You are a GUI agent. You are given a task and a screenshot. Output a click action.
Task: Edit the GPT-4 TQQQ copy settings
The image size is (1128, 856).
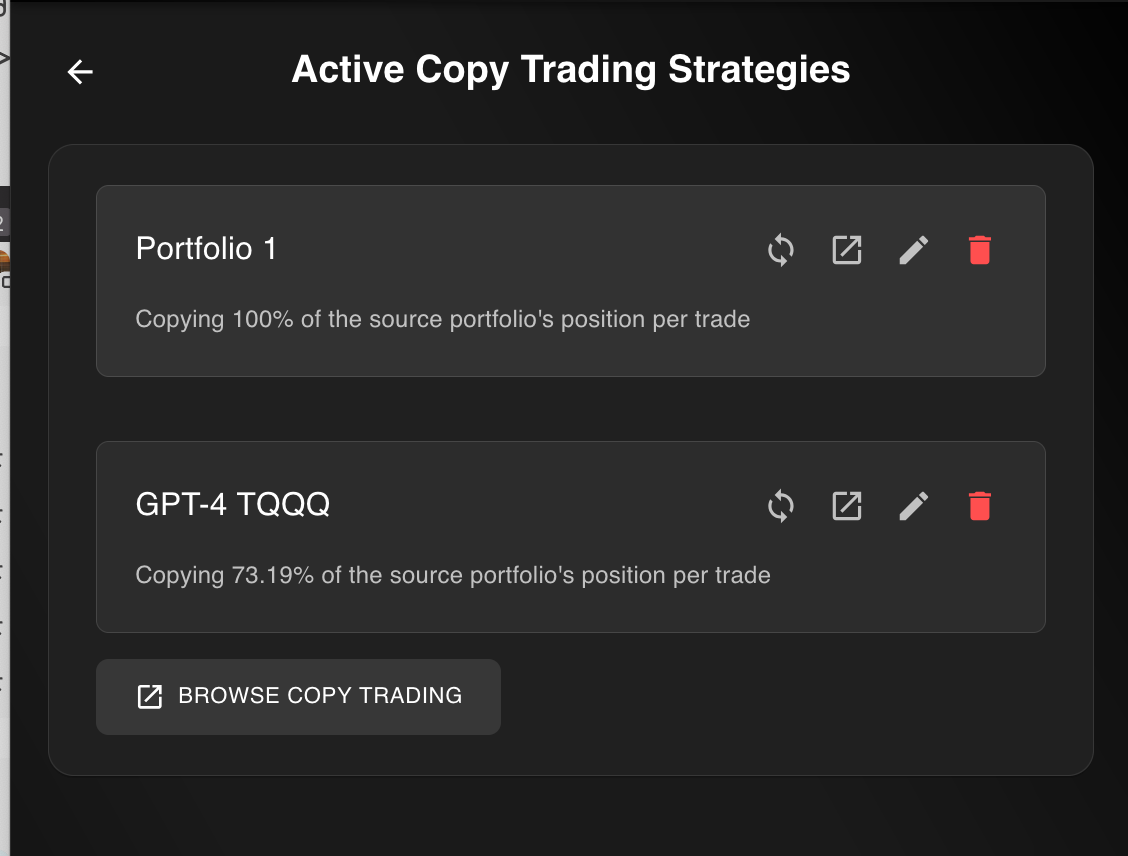point(914,506)
